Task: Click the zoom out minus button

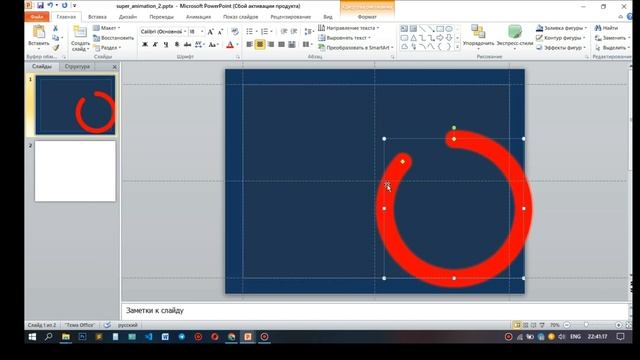Action: pyautogui.click(x=567, y=325)
